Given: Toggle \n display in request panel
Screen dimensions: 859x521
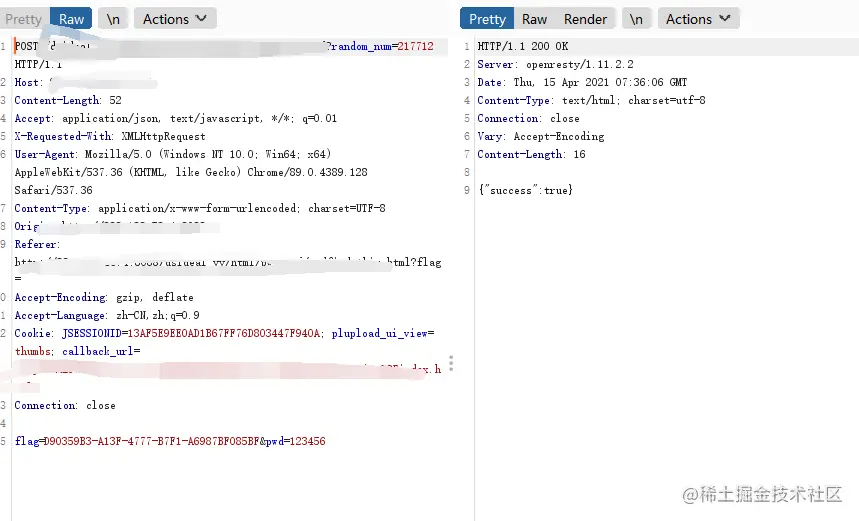Looking at the screenshot, I should point(113,19).
